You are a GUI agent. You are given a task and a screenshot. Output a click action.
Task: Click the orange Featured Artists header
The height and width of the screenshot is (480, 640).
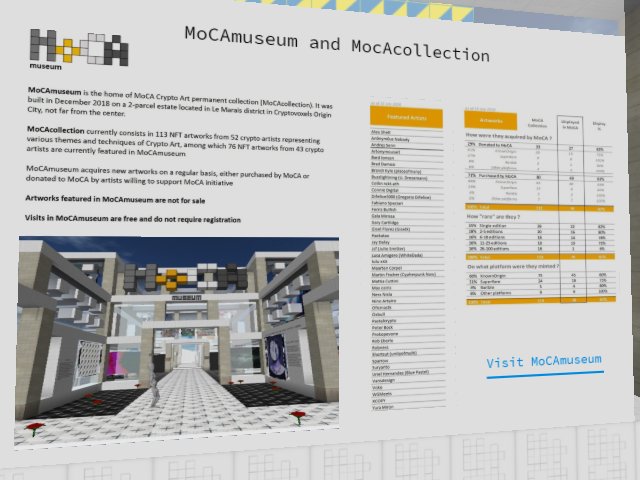pyautogui.click(x=407, y=118)
